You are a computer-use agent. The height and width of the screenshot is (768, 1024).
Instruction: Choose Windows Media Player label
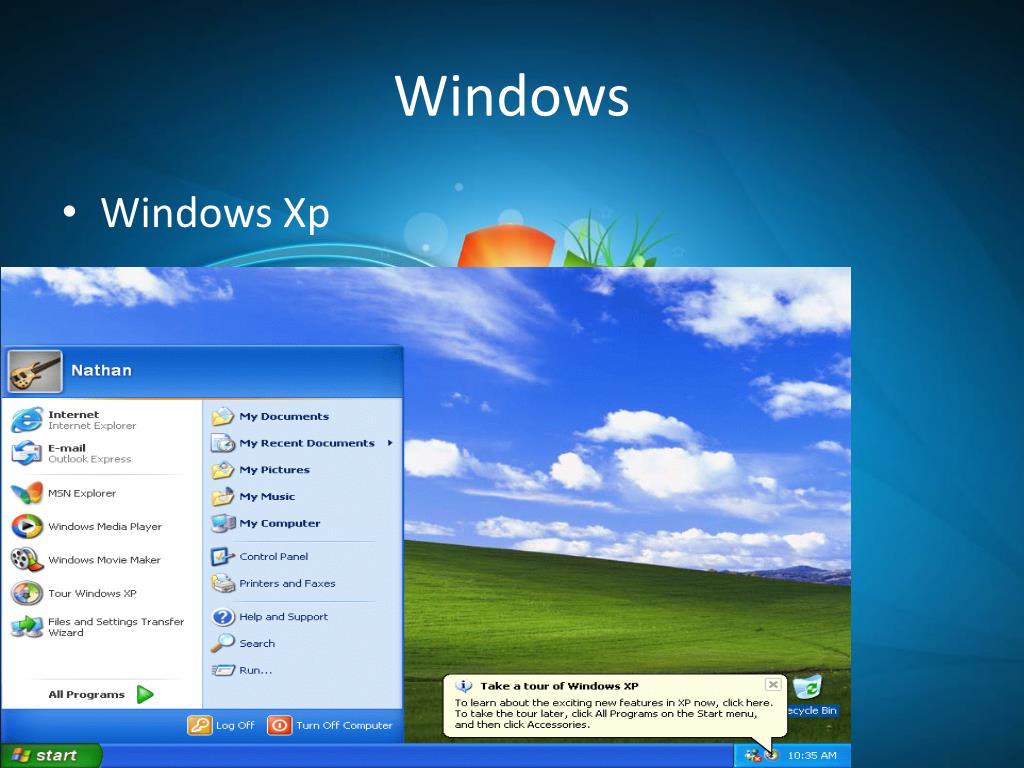point(104,526)
